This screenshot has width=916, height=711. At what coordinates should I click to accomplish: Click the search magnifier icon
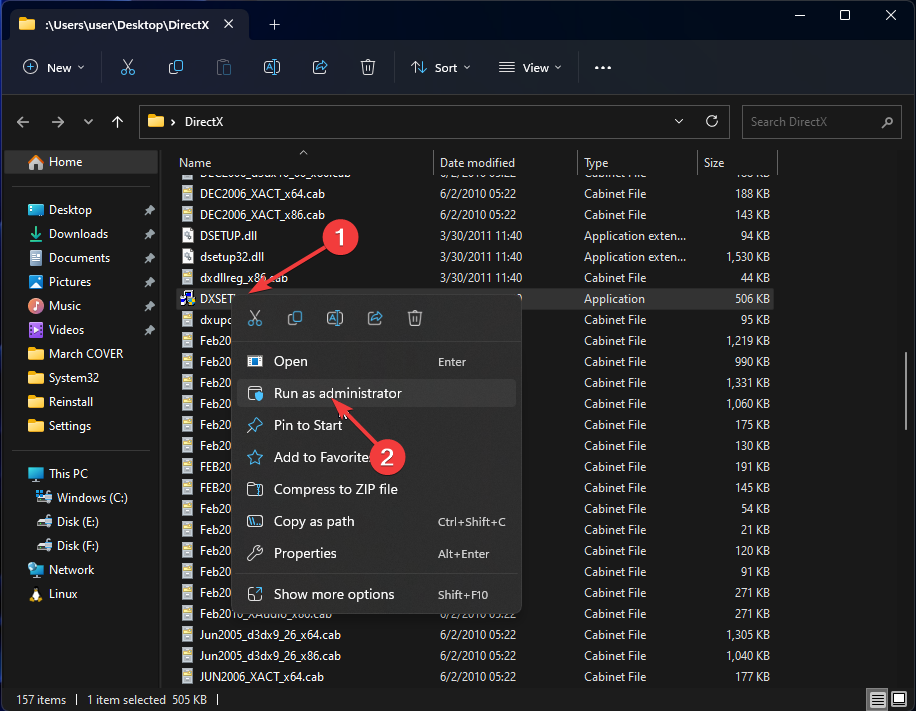coord(887,122)
